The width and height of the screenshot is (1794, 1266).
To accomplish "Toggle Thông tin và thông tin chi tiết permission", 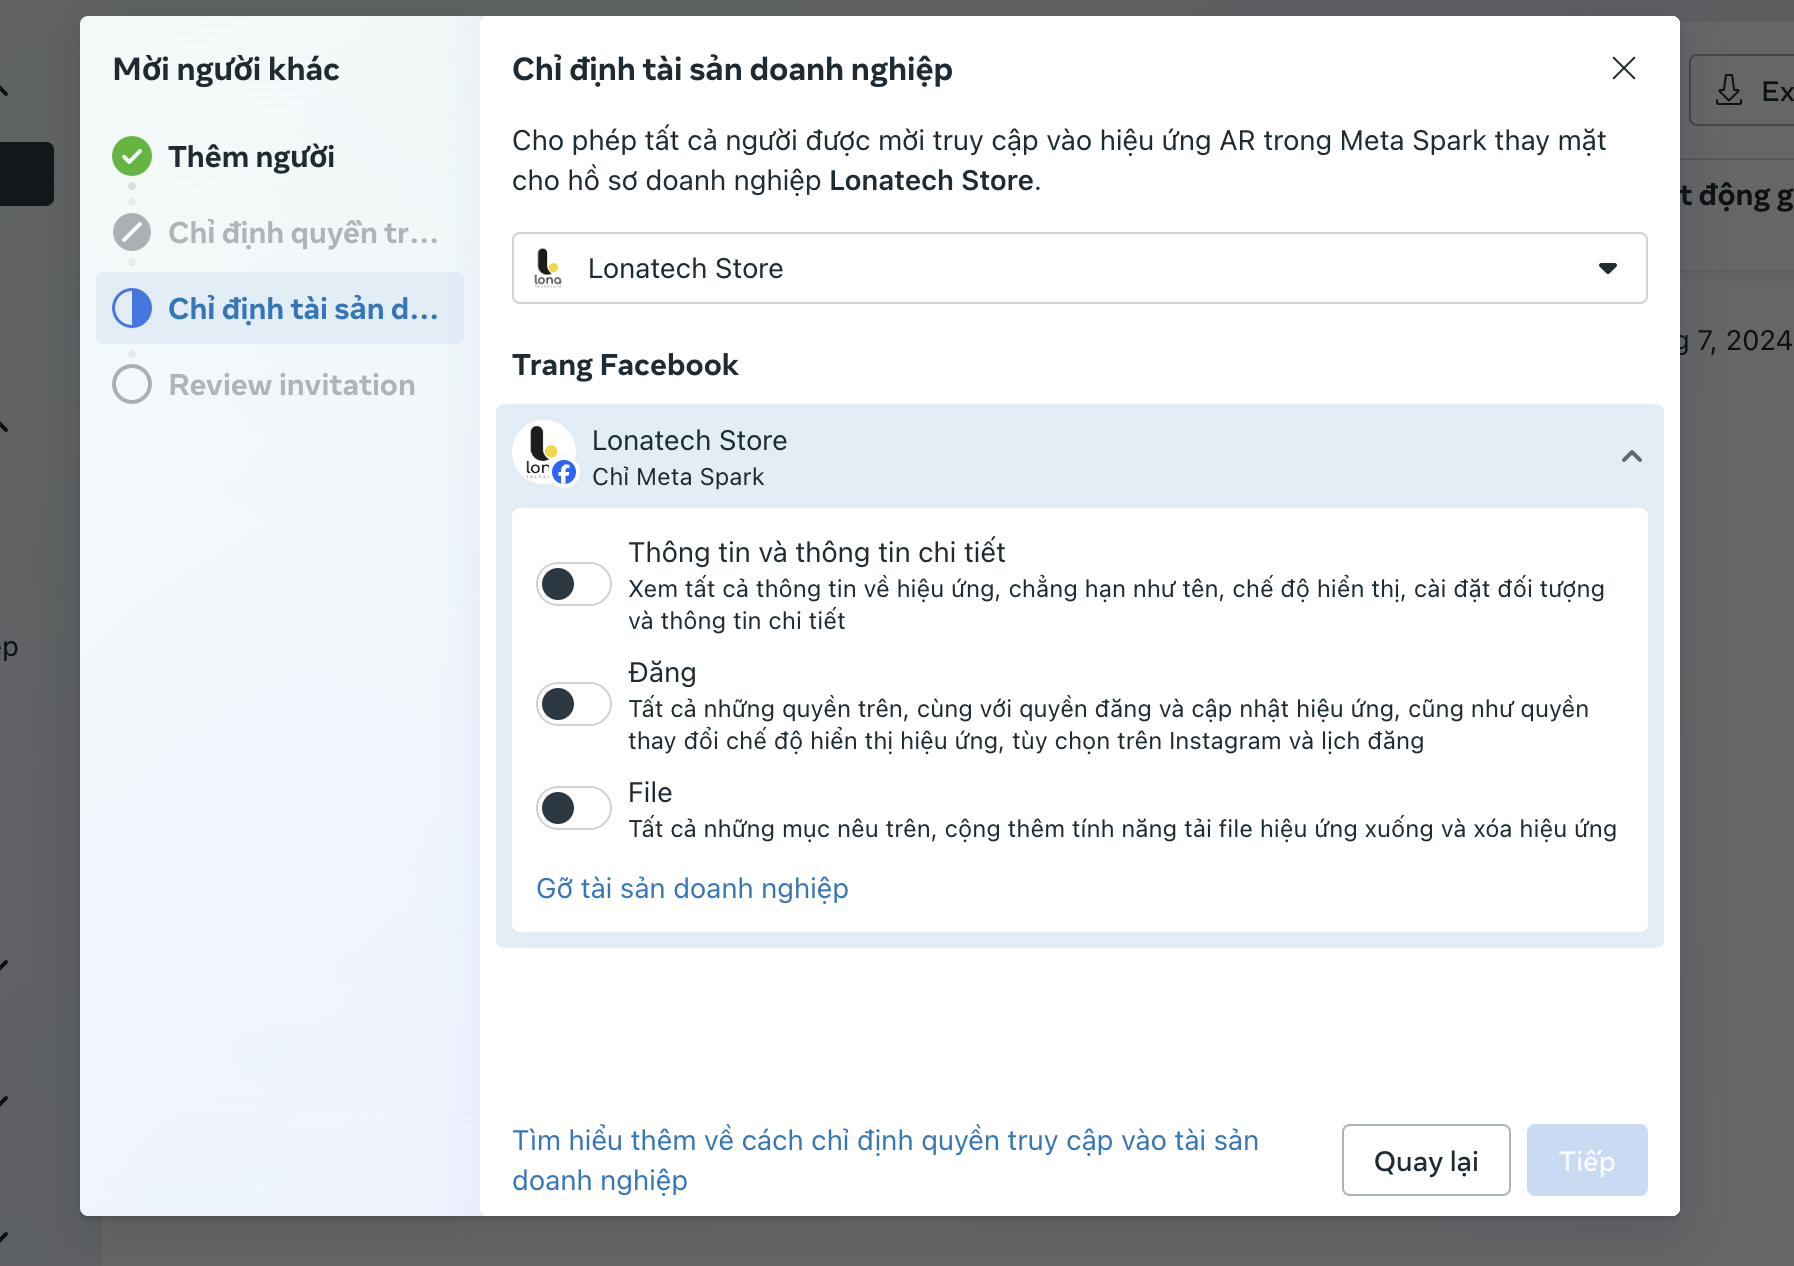I will coord(574,584).
